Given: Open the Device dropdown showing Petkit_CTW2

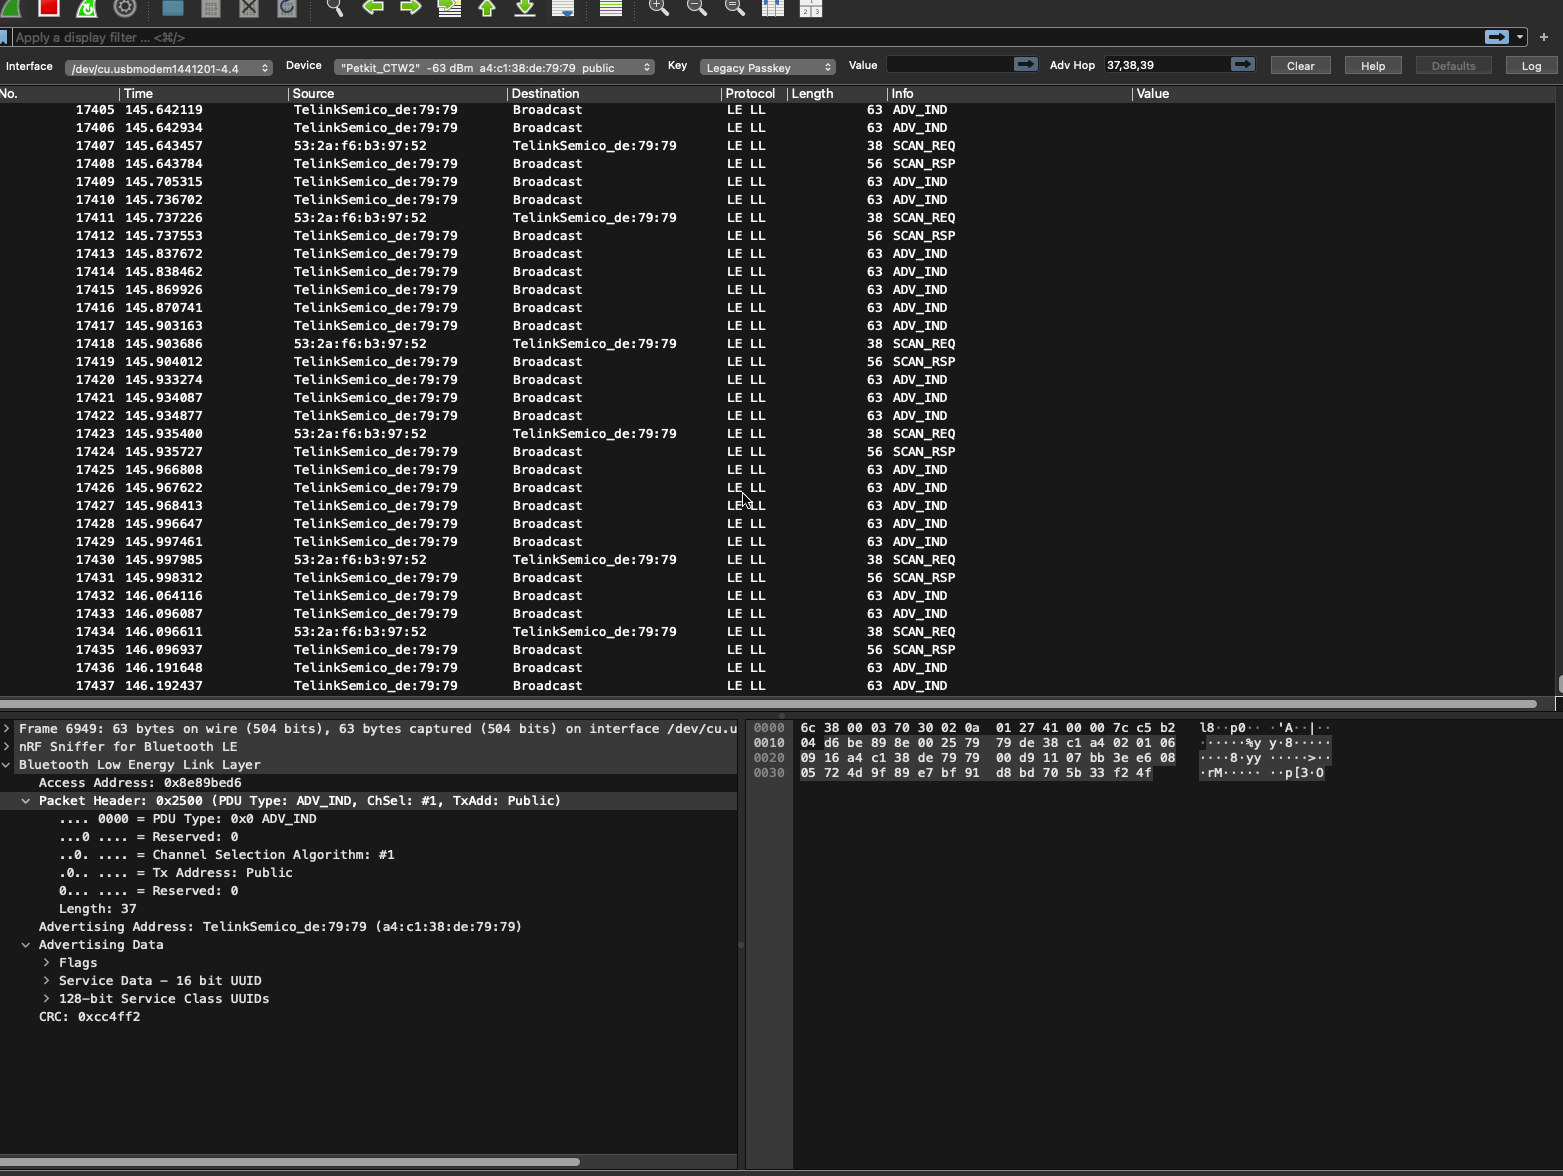Looking at the screenshot, I should coord(495,68).
